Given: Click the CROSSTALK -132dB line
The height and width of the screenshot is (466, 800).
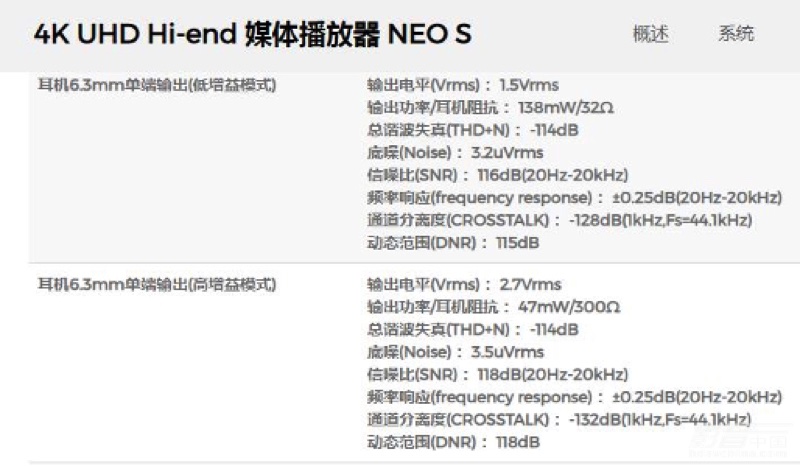Looking at the screenshot, I should 560,419.
